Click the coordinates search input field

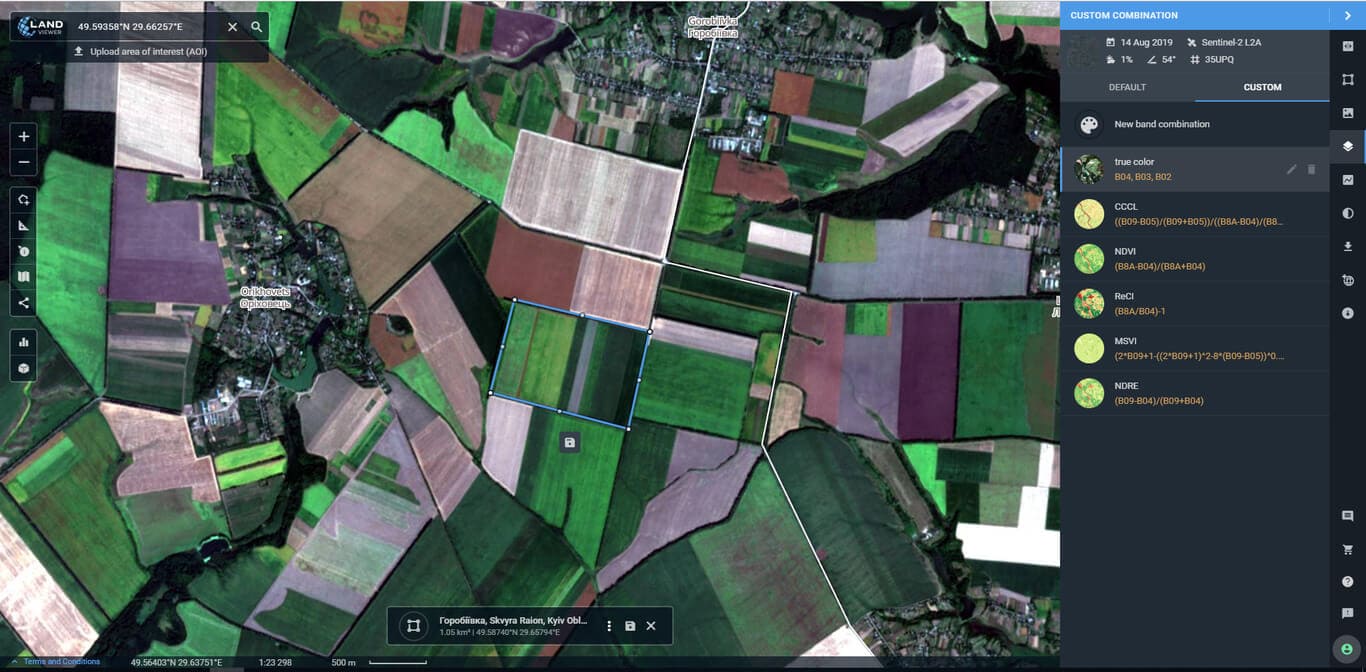(140, 27)
